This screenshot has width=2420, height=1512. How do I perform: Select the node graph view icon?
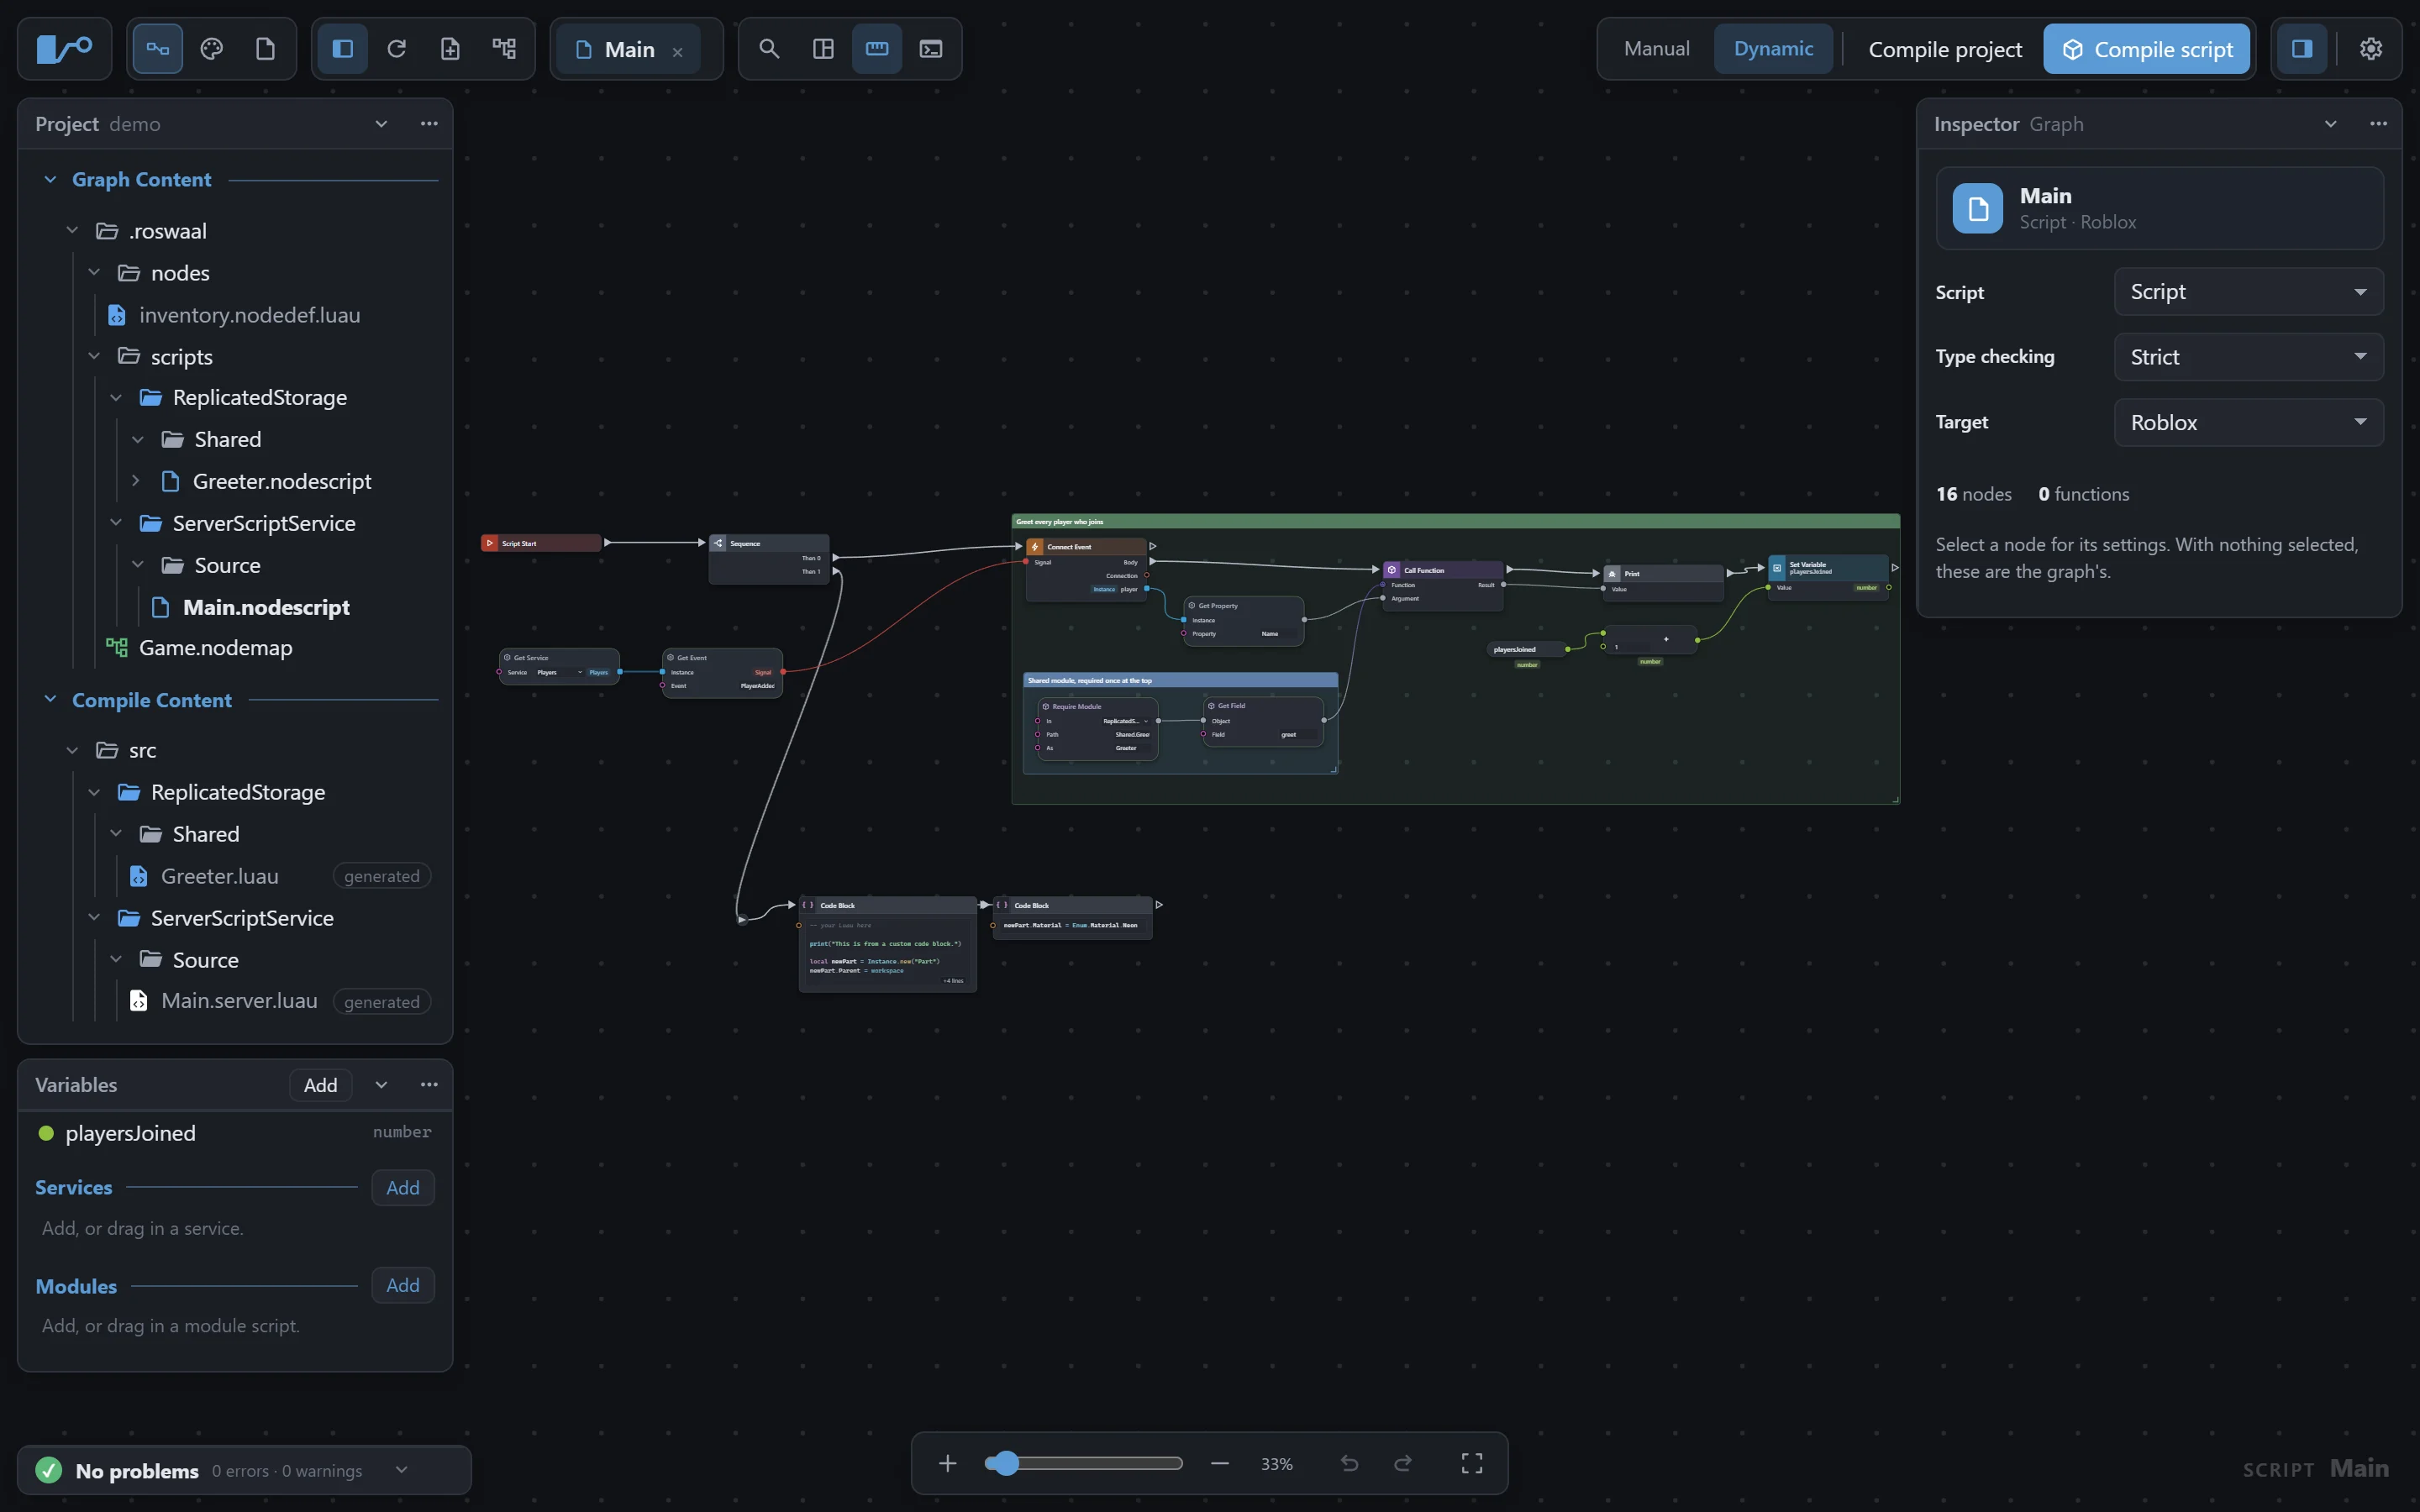point(158,48)
